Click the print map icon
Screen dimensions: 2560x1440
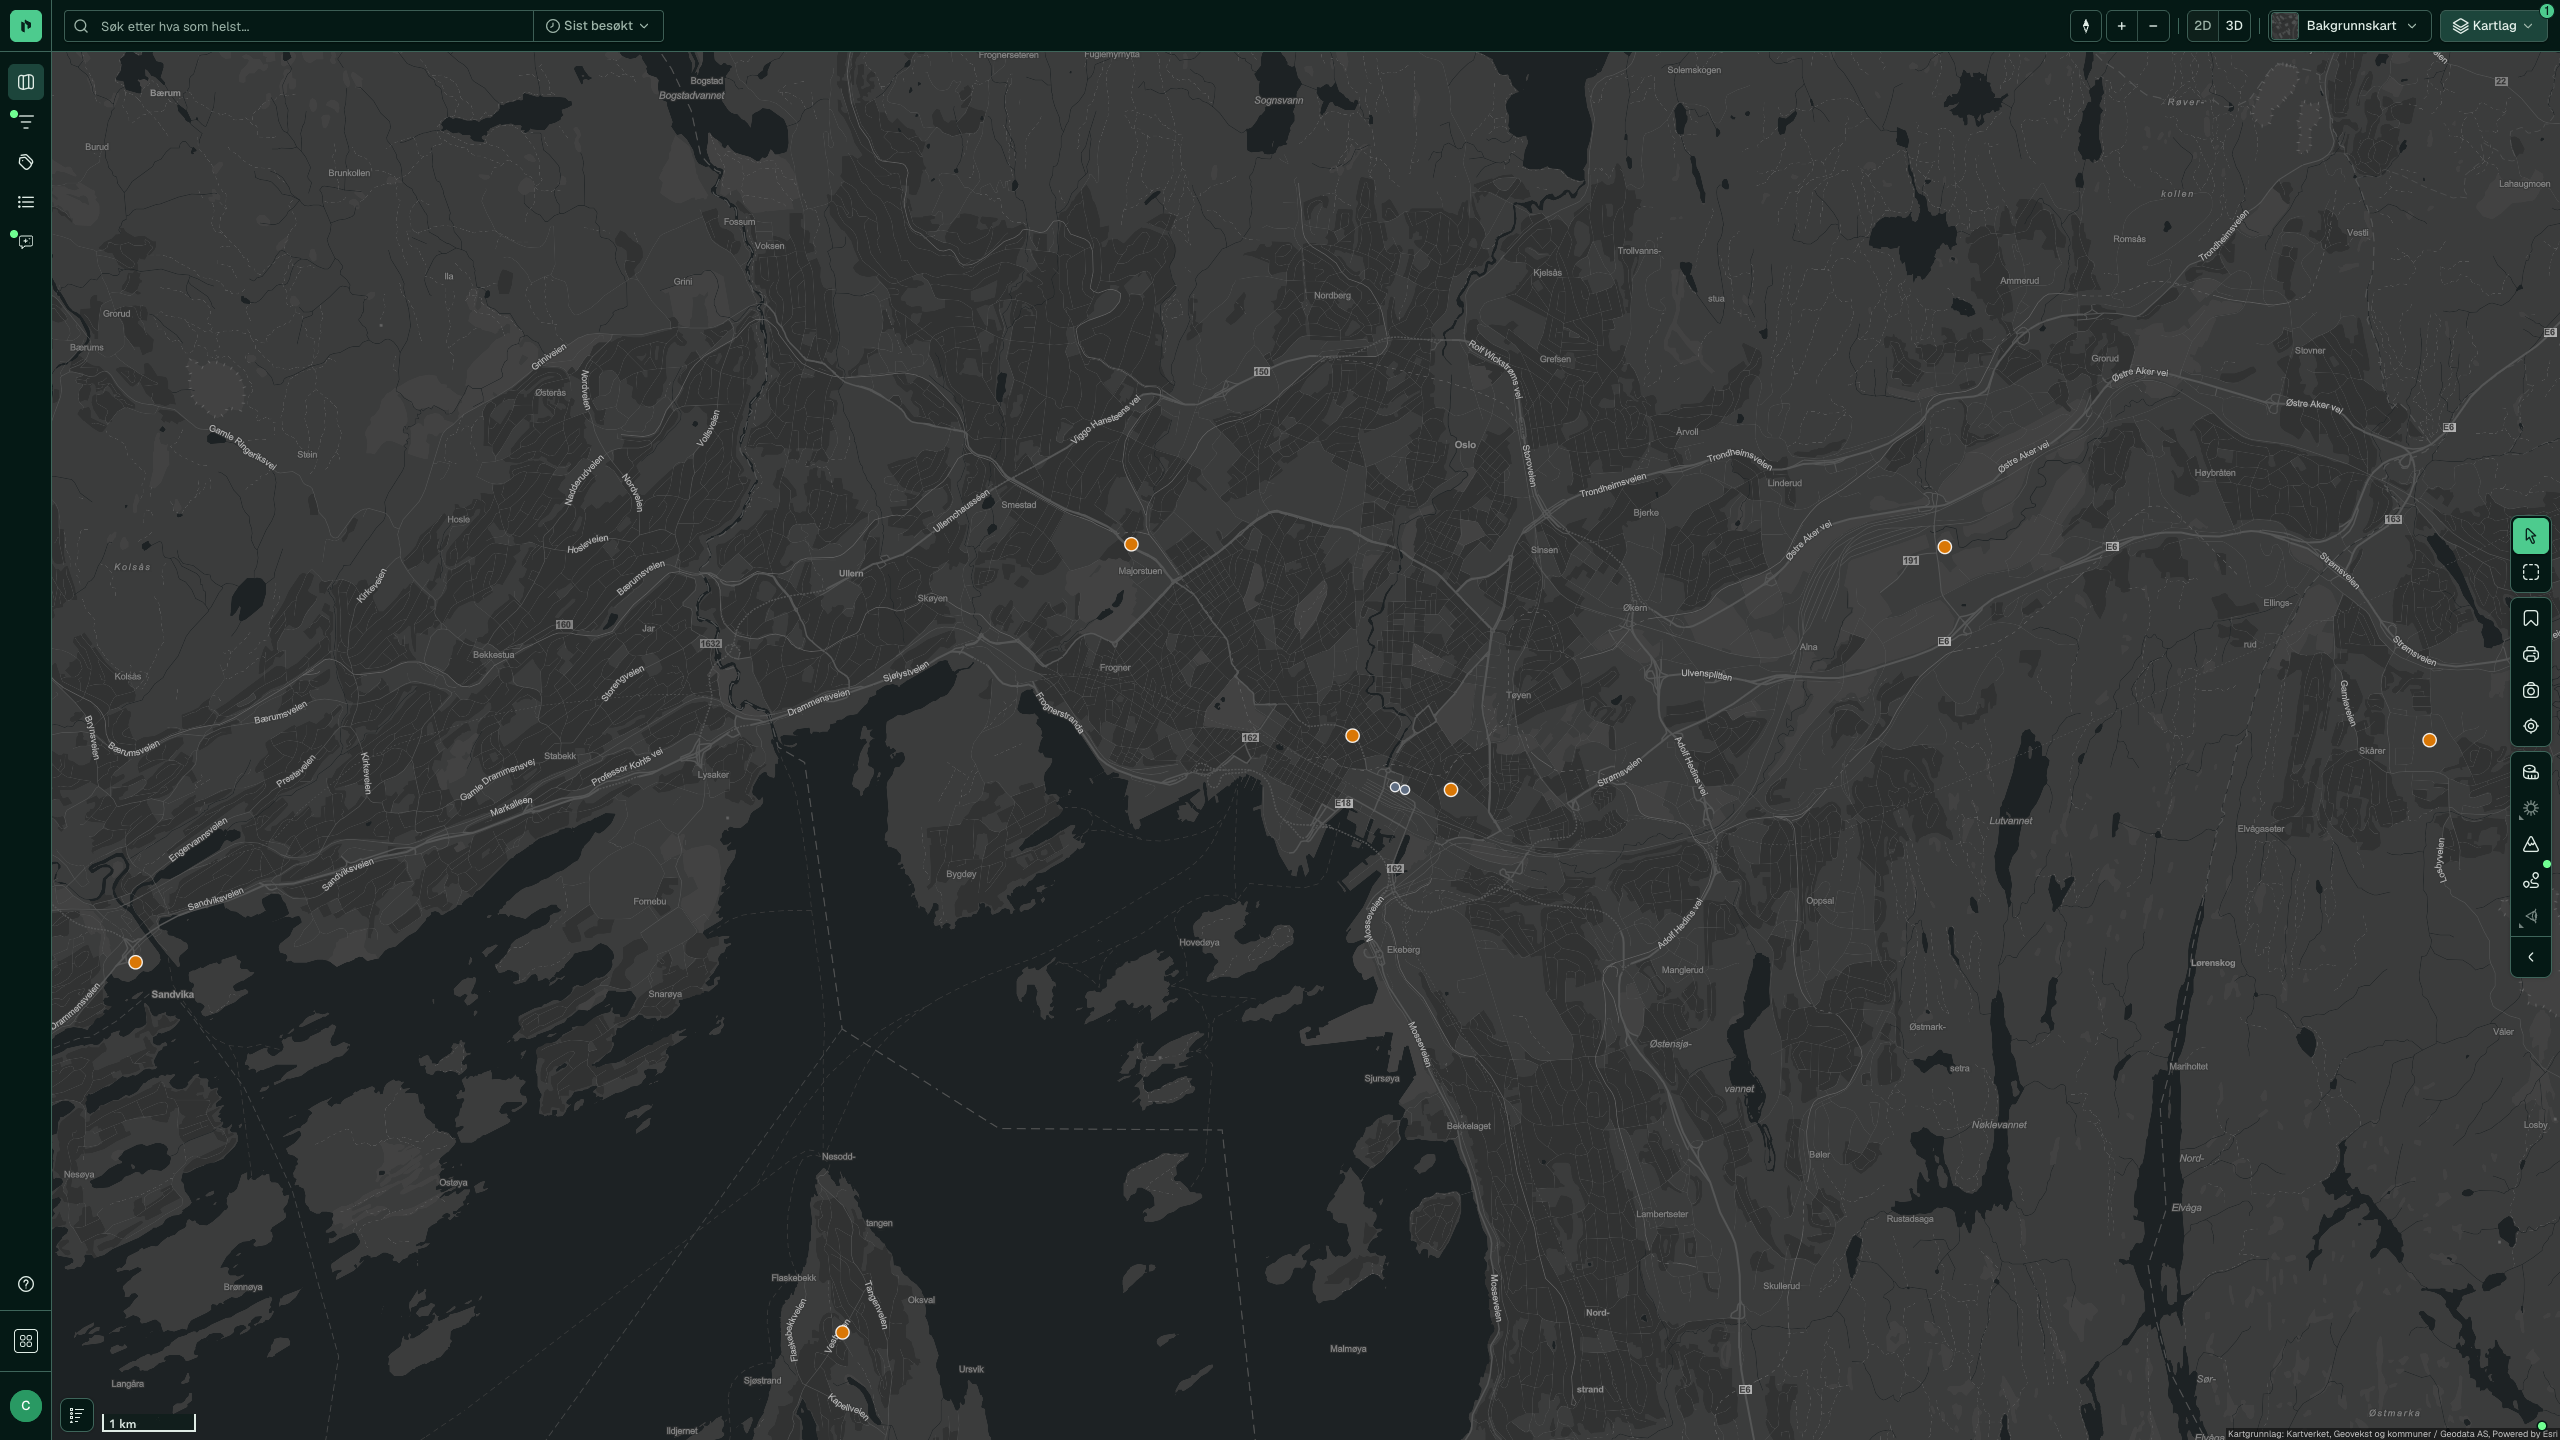click(x=2531, y=655)
